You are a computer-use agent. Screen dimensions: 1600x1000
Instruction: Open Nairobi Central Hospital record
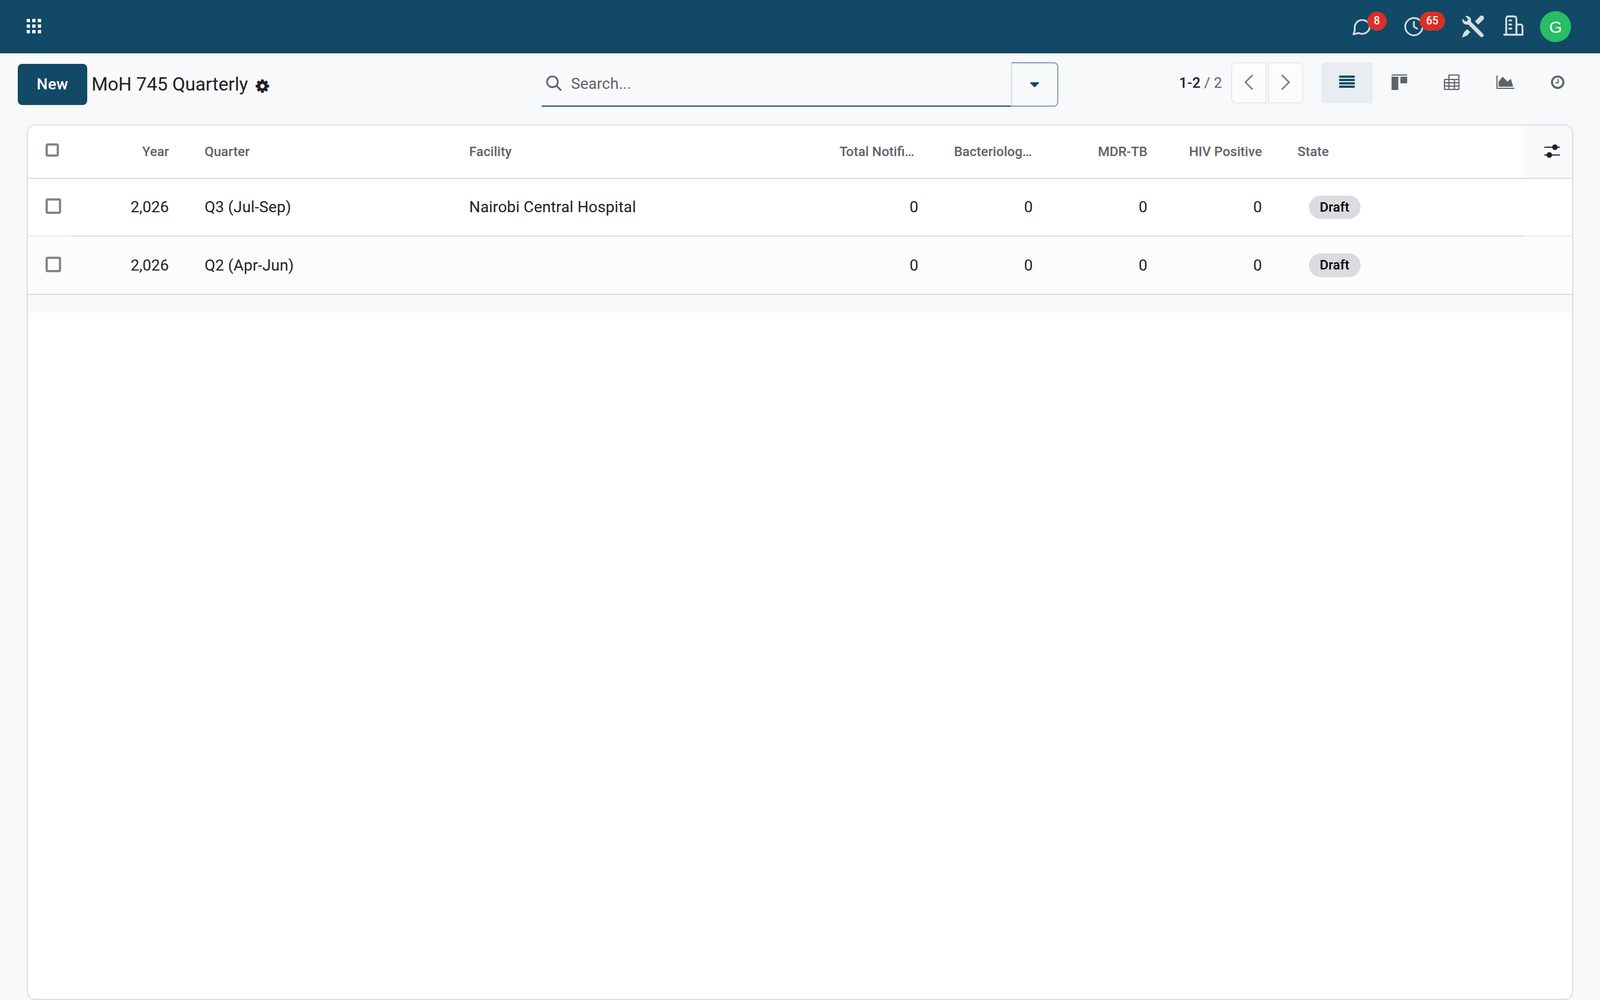pyautogui.click(x=552, y=207)
